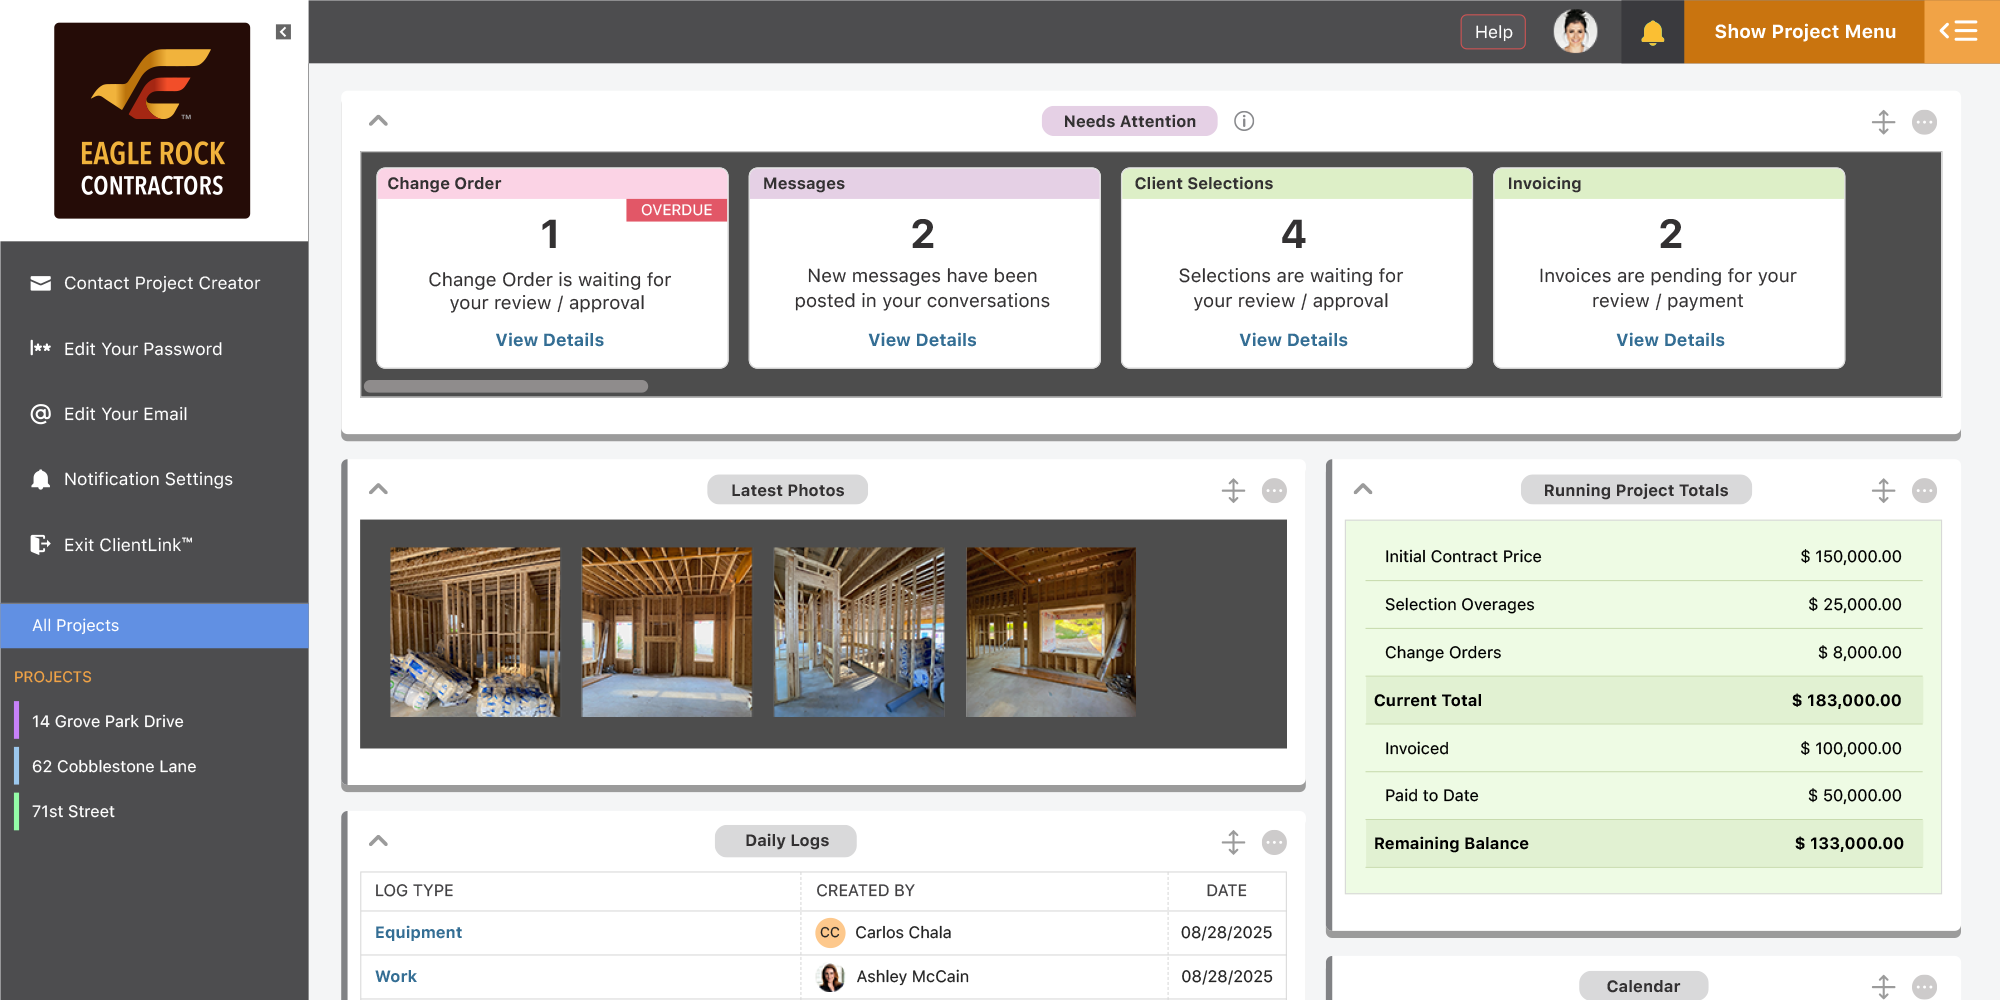The image size is (2000, 1000).
Task: Collapse the Daily Logs panel
Action: point(378,840)
